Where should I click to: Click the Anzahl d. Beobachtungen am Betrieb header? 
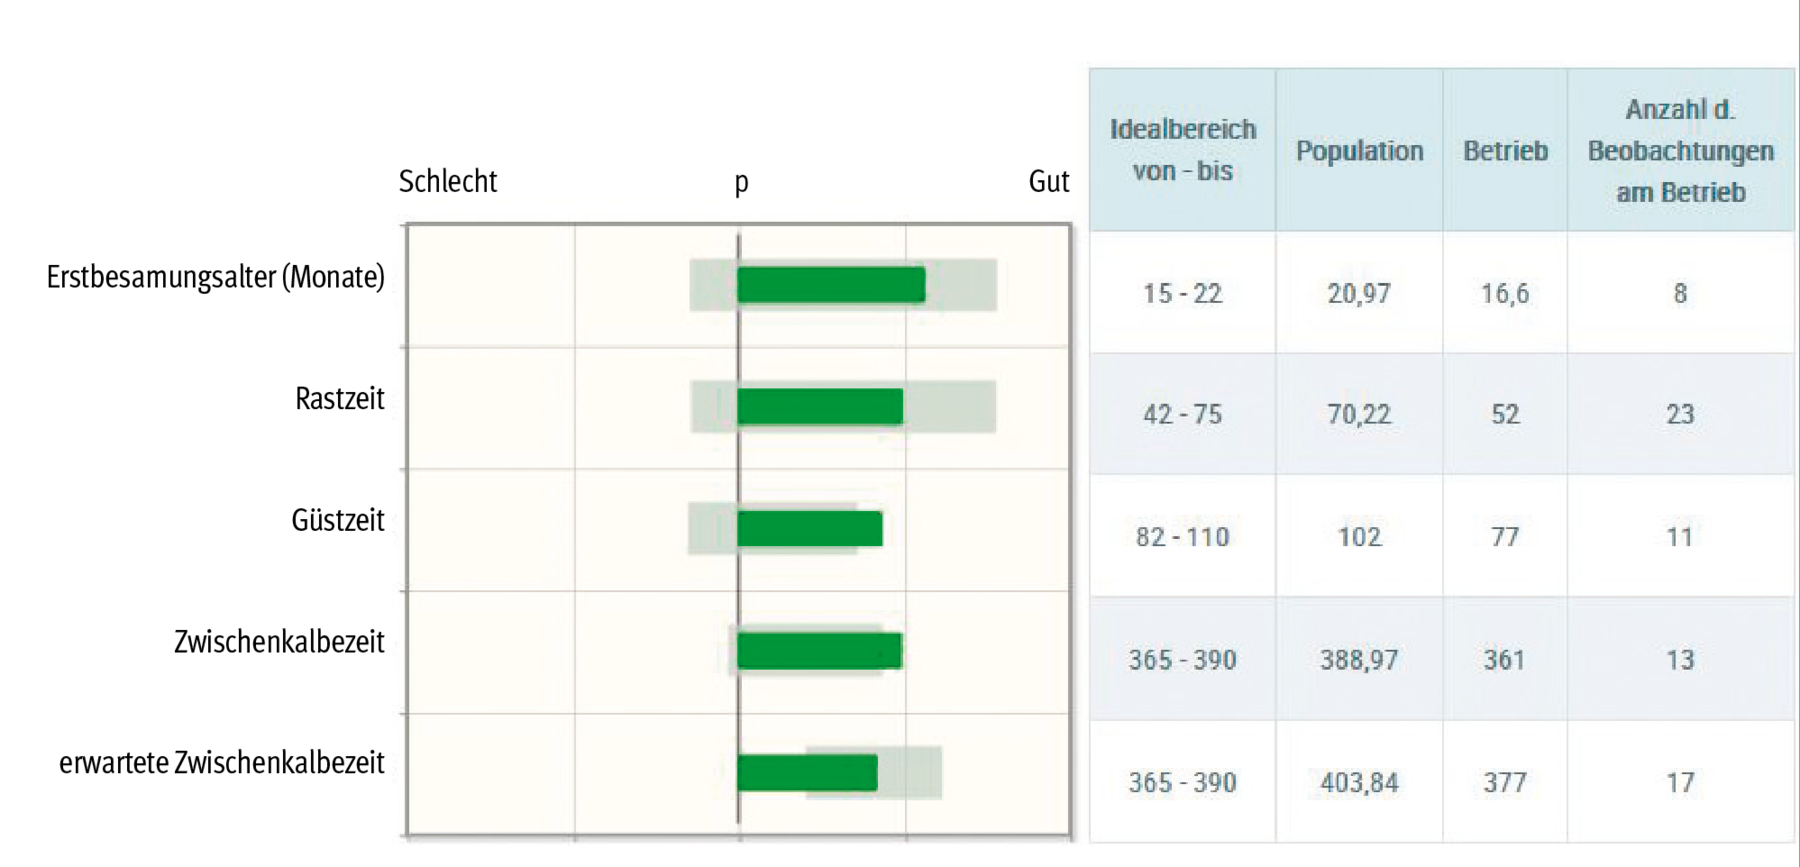(x=1680, y=151)
